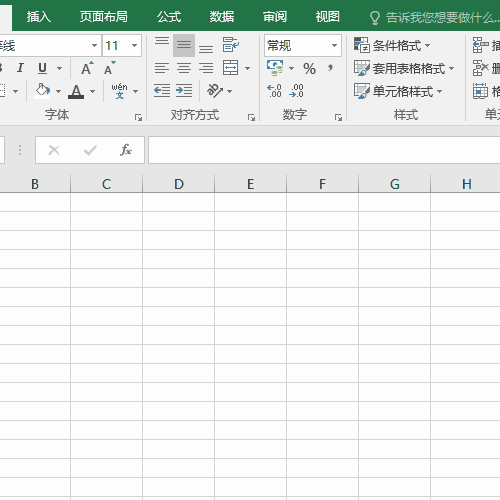Open font name dropdown arrow
The image size is (500, 500).
(94, 45)
